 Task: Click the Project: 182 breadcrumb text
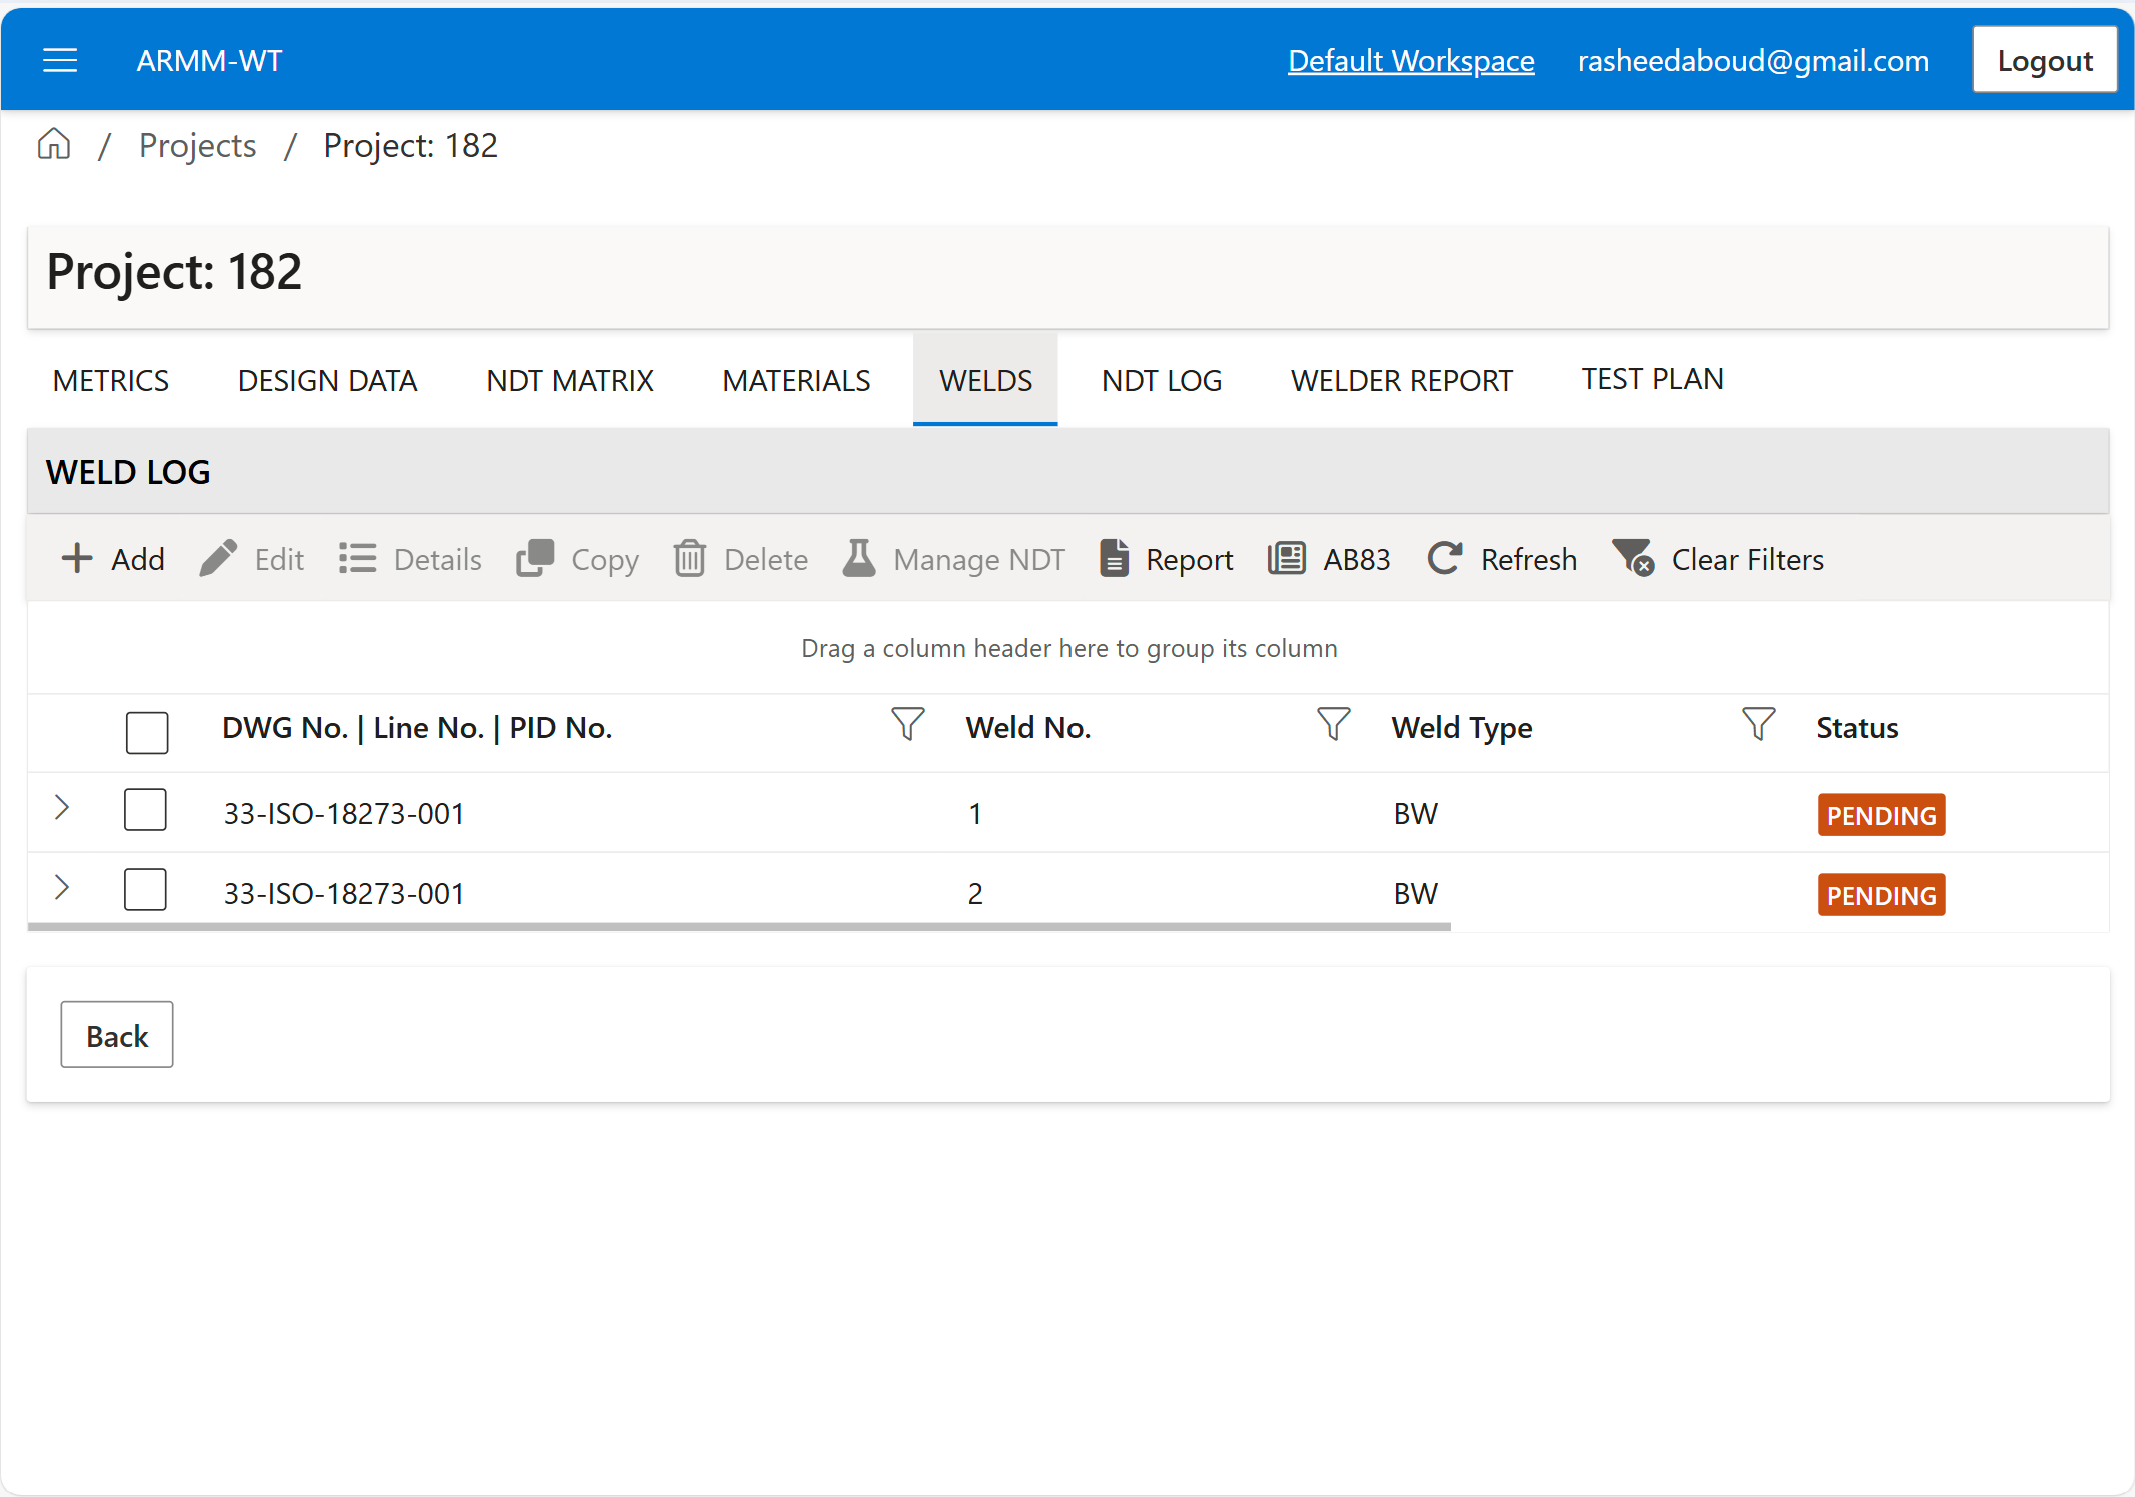click(x=410, y=146)
